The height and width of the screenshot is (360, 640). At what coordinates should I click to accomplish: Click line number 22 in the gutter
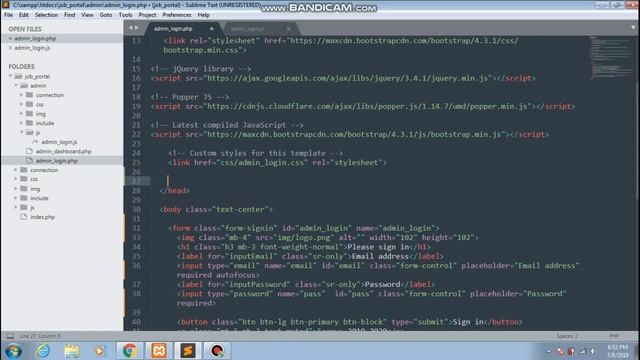136,134
